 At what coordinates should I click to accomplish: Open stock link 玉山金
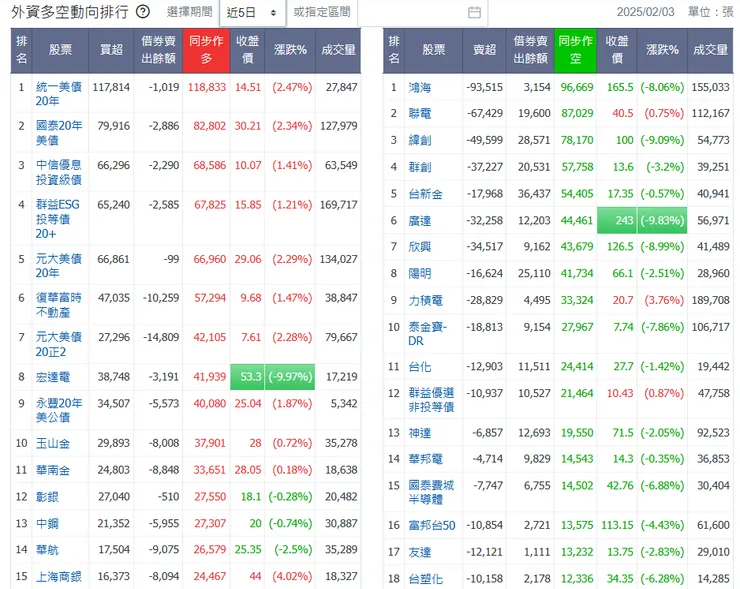click(53, 444)
